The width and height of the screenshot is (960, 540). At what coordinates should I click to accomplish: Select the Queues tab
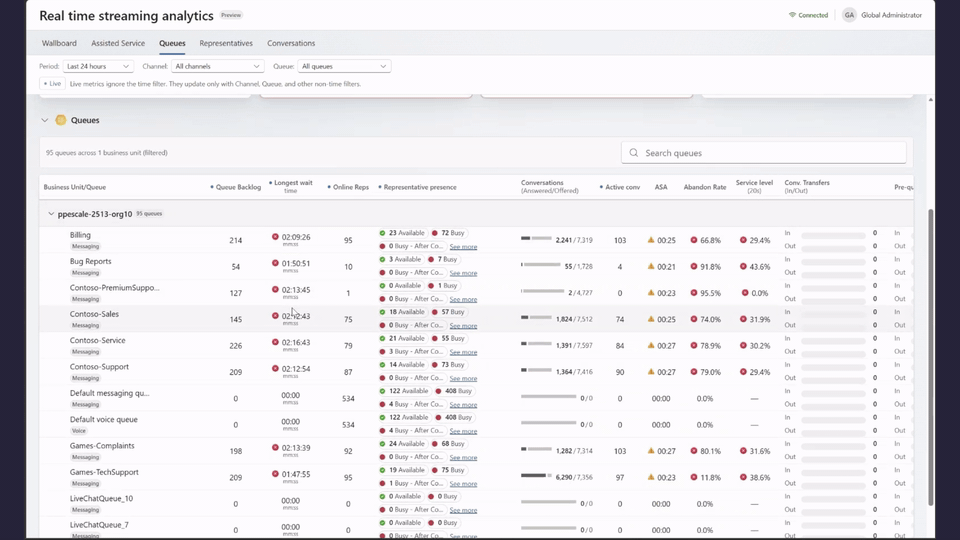(172, 43)
